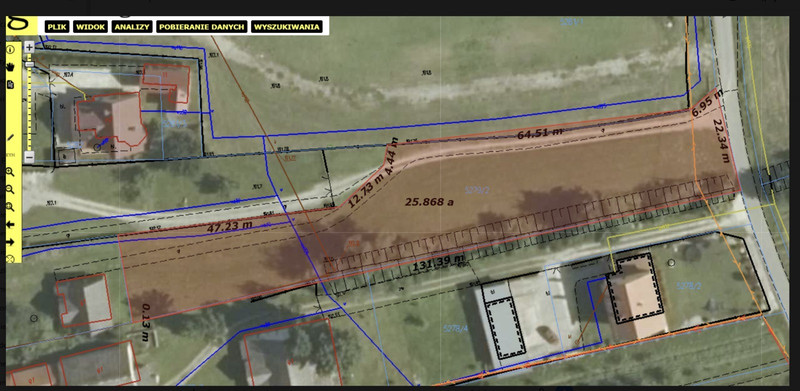Click the 25.868 a area label
The height and width of the screenshot is (391, 800).
[x=430, y=202]
